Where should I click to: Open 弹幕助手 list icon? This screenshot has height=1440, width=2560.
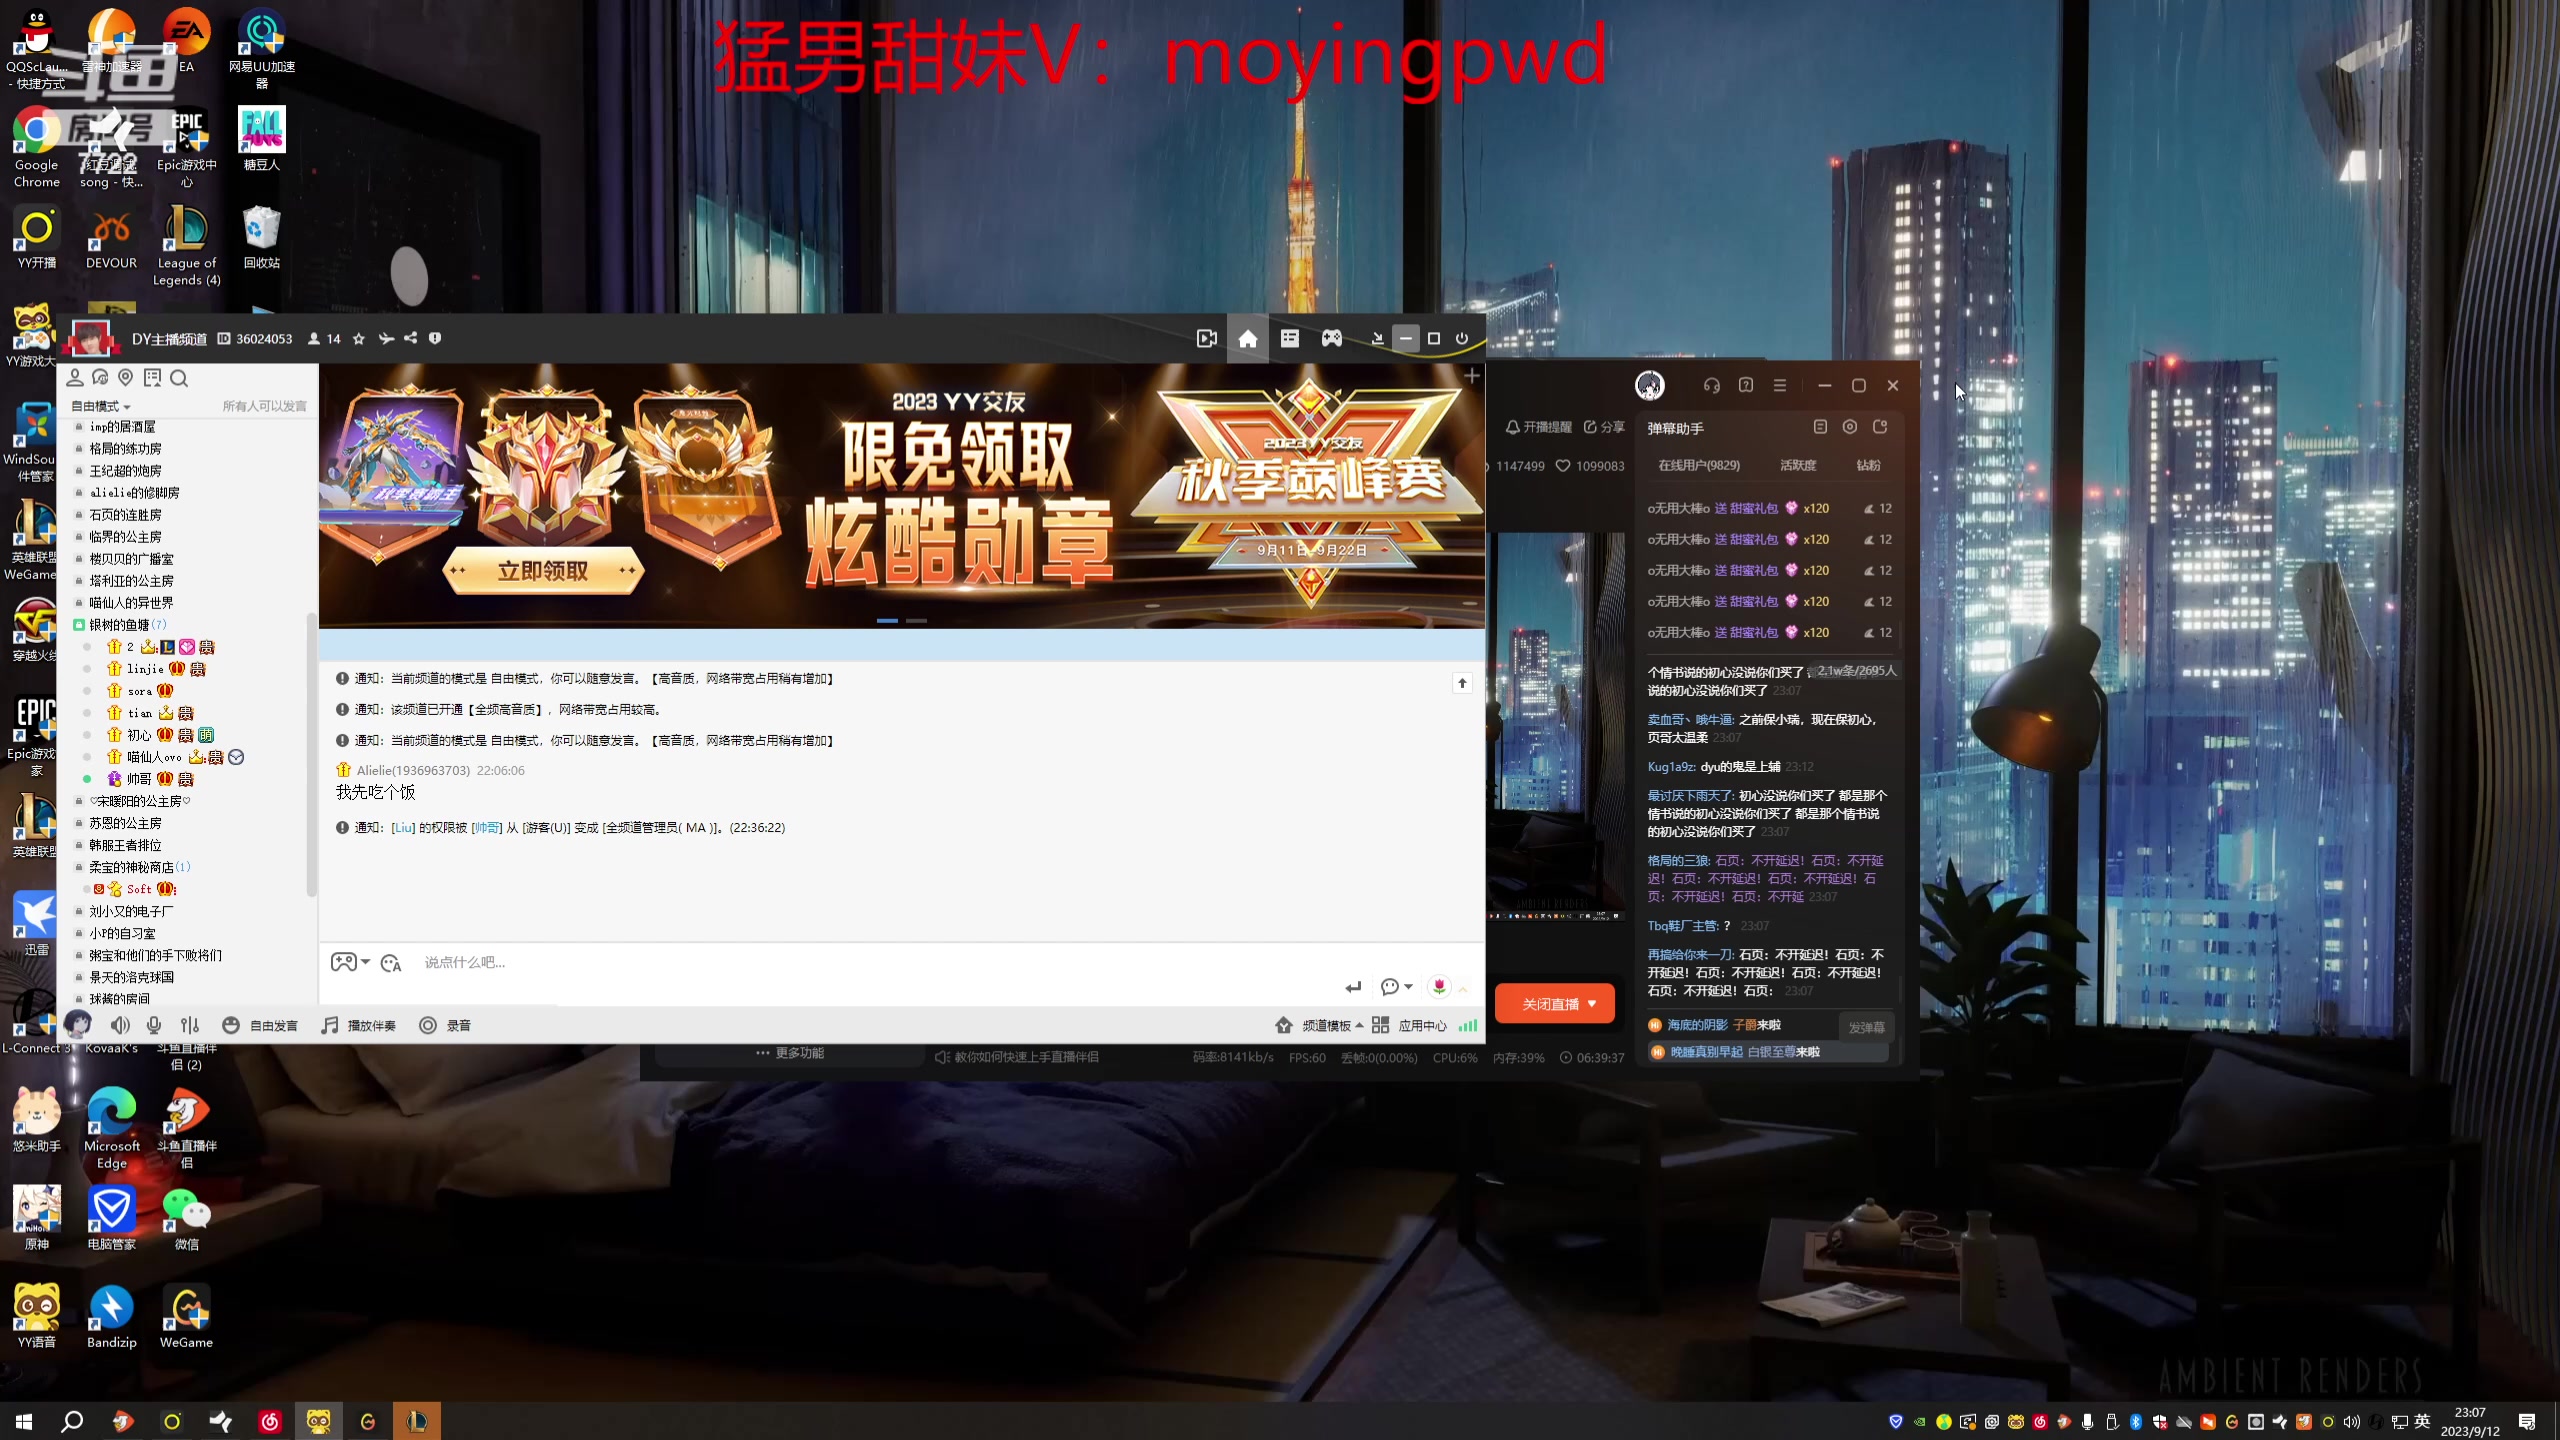pos(1820,427)
